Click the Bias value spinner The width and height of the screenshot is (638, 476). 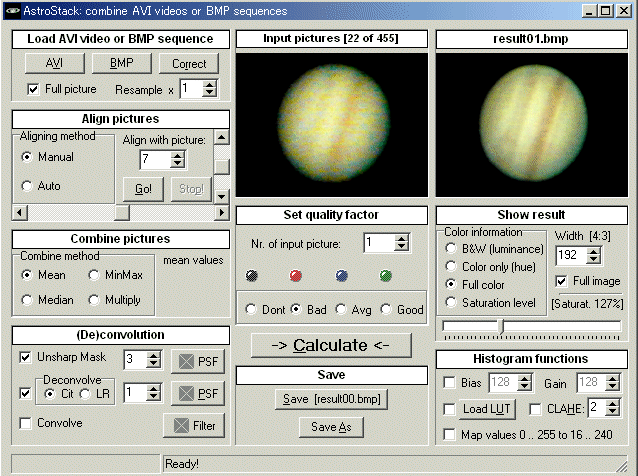point(524,382)
